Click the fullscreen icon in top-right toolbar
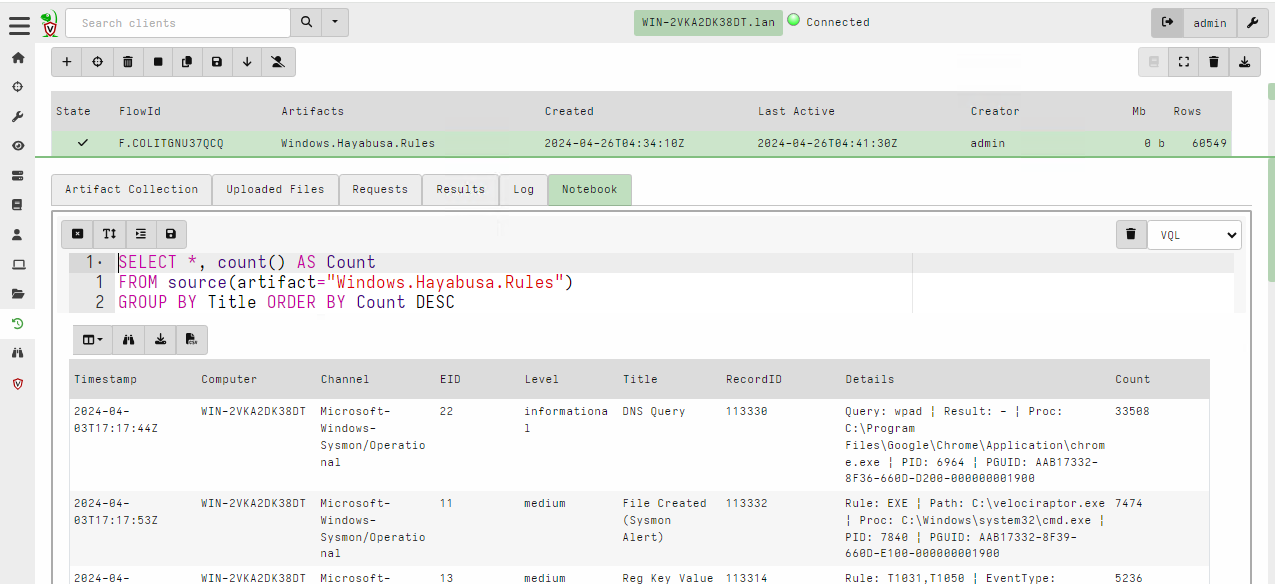Viewport: 1275px width, 584px height. [1184, 62]
